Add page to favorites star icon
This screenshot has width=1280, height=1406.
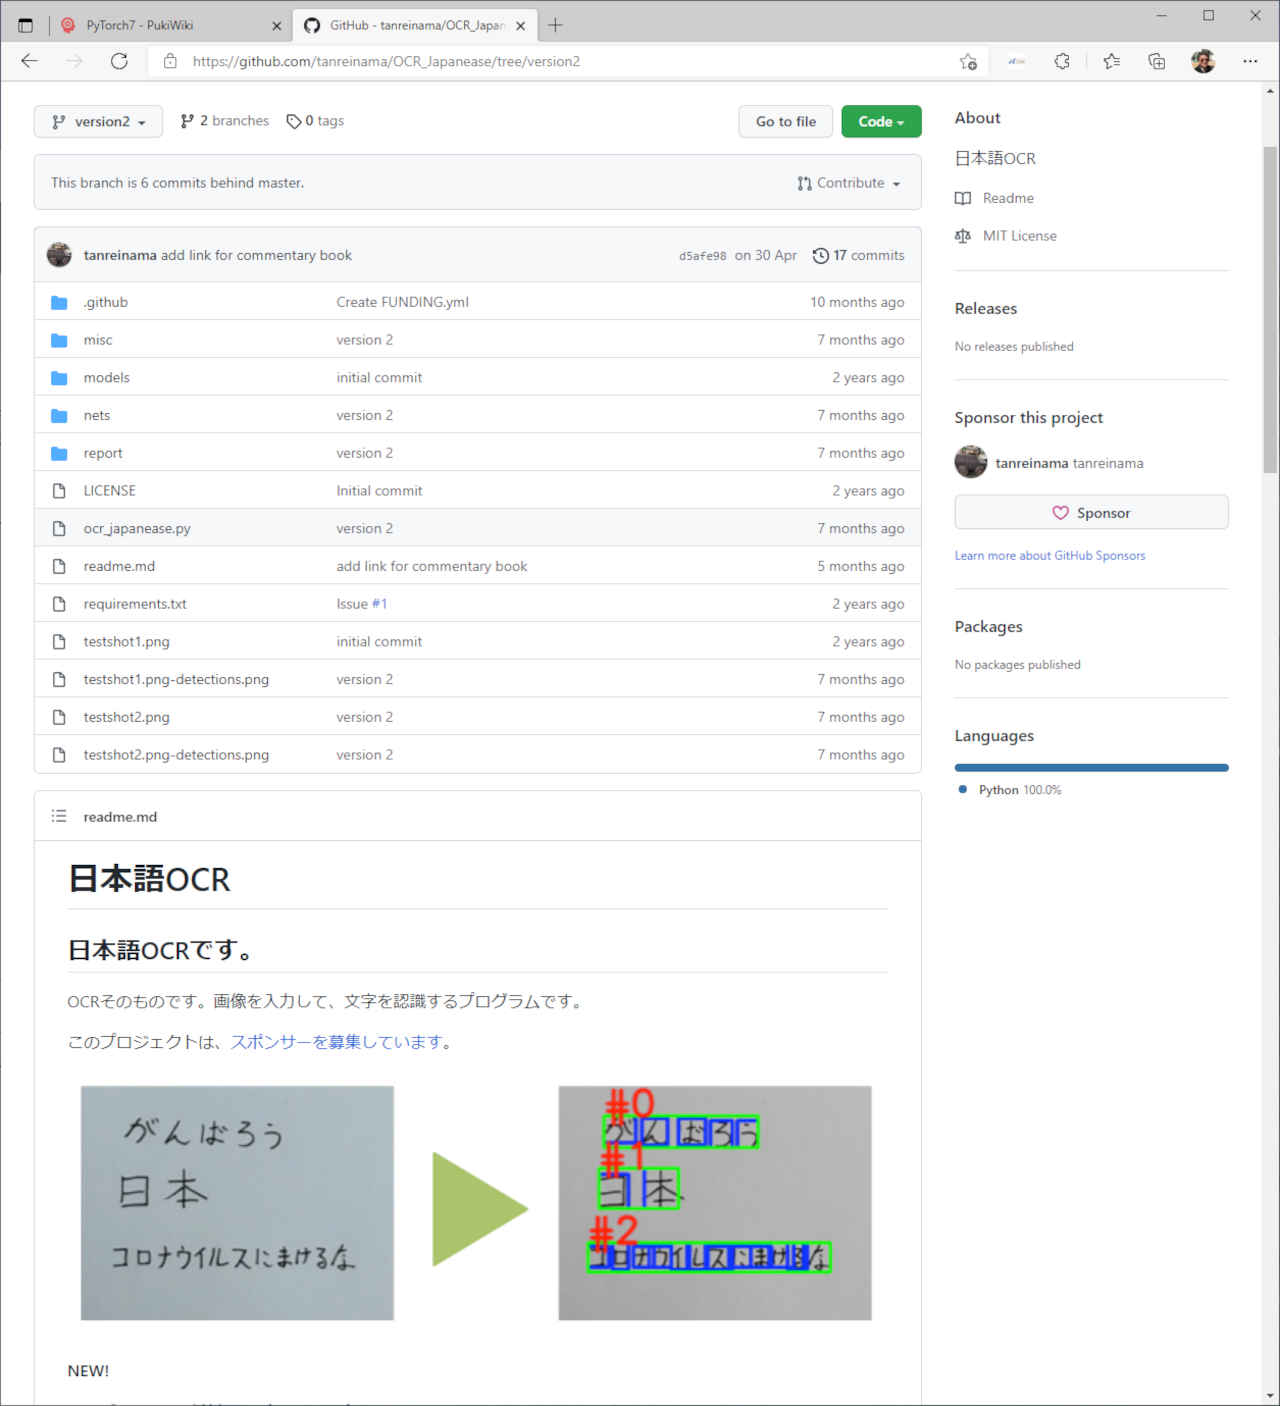[967, 61]
